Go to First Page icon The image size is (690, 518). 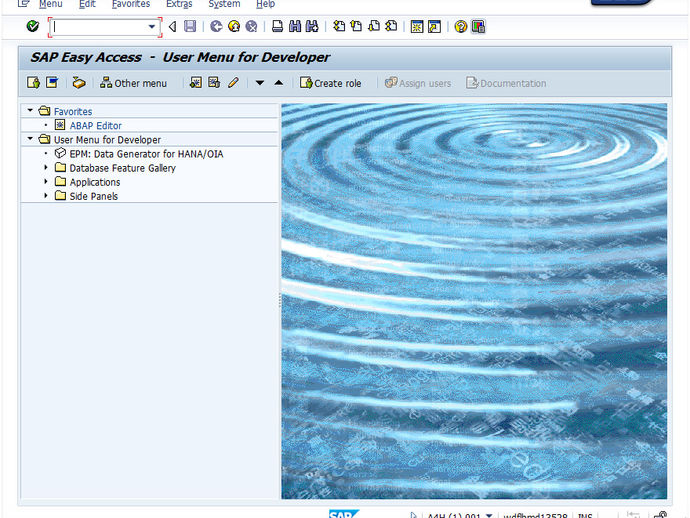click(x=339, y=26)
